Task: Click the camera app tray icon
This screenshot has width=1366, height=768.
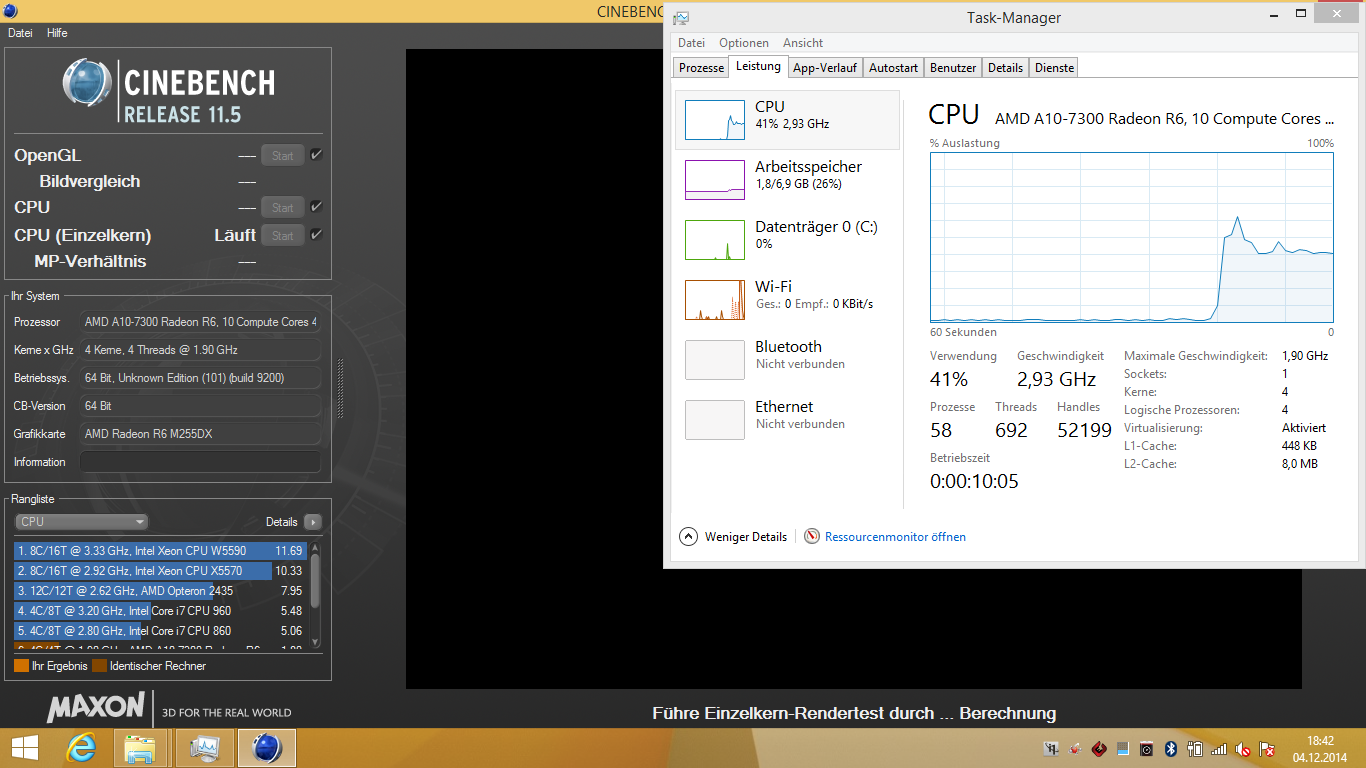Action: click(1146, 749)
